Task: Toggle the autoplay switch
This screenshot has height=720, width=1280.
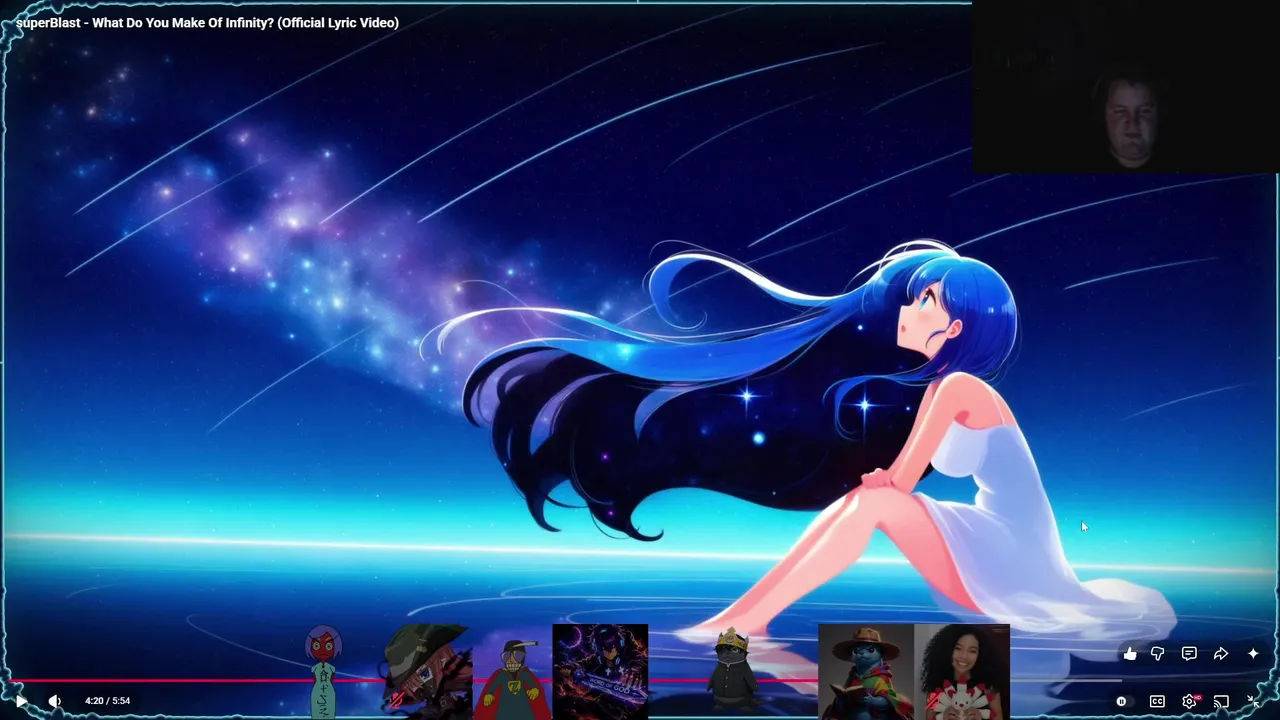Action: (1121, 701)
